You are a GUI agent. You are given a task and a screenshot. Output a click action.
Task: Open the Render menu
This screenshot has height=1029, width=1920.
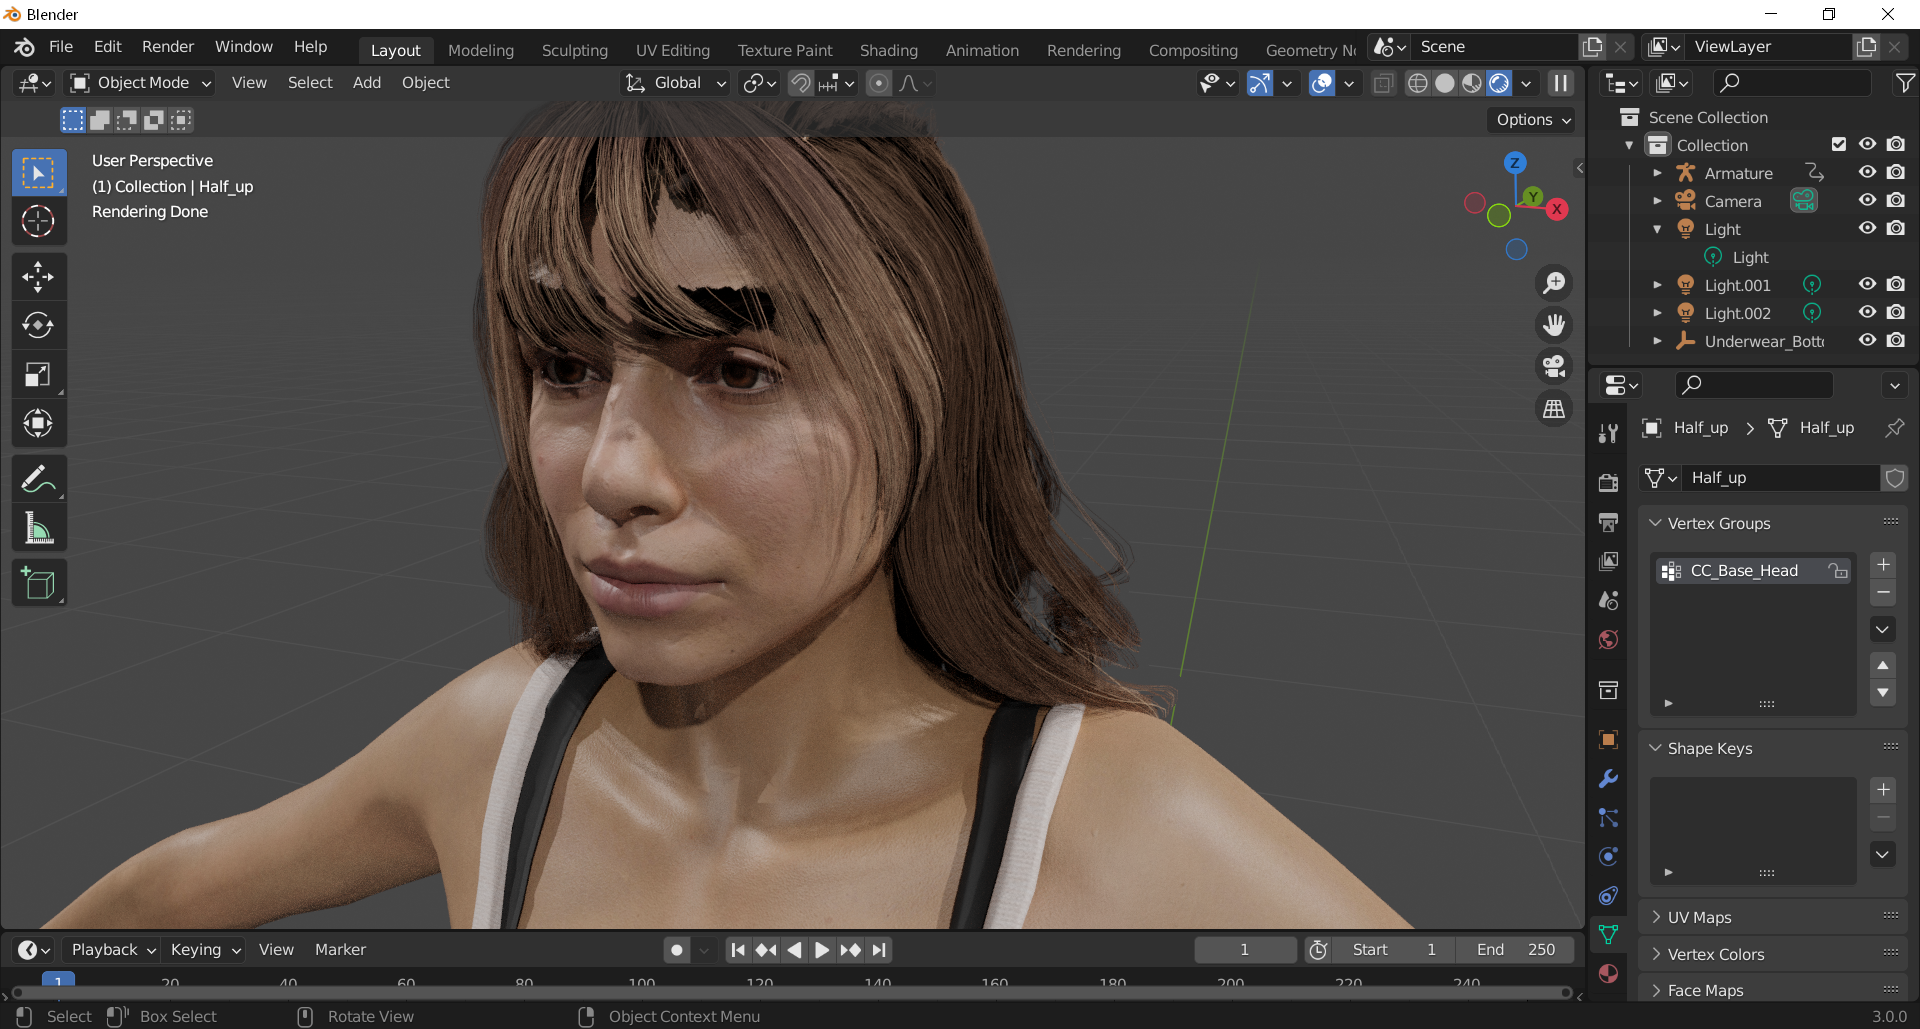point(168,47)
